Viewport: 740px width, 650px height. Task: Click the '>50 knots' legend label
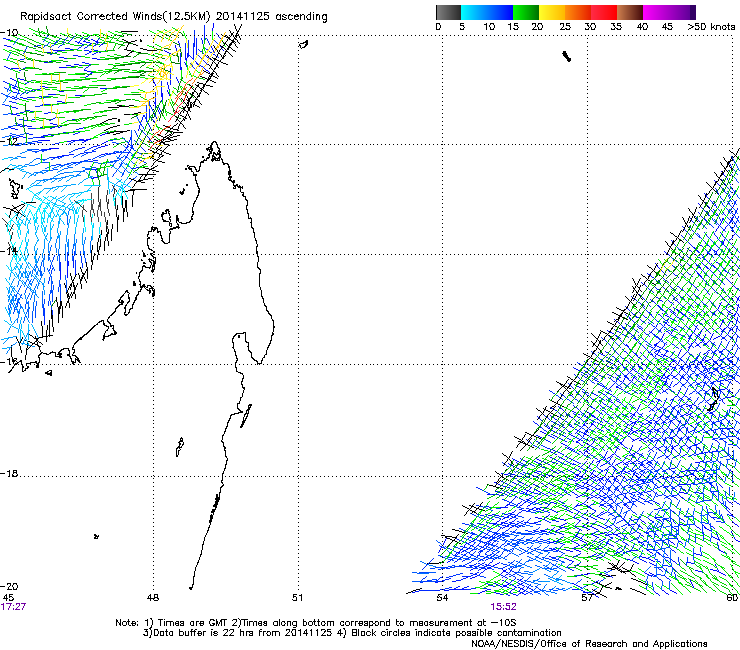[711, 27]
